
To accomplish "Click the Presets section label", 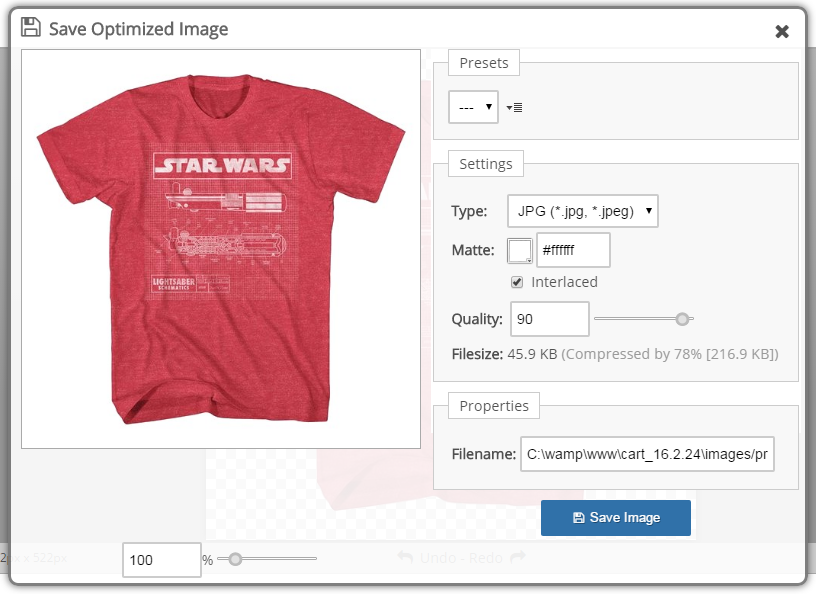I will 483,62.
